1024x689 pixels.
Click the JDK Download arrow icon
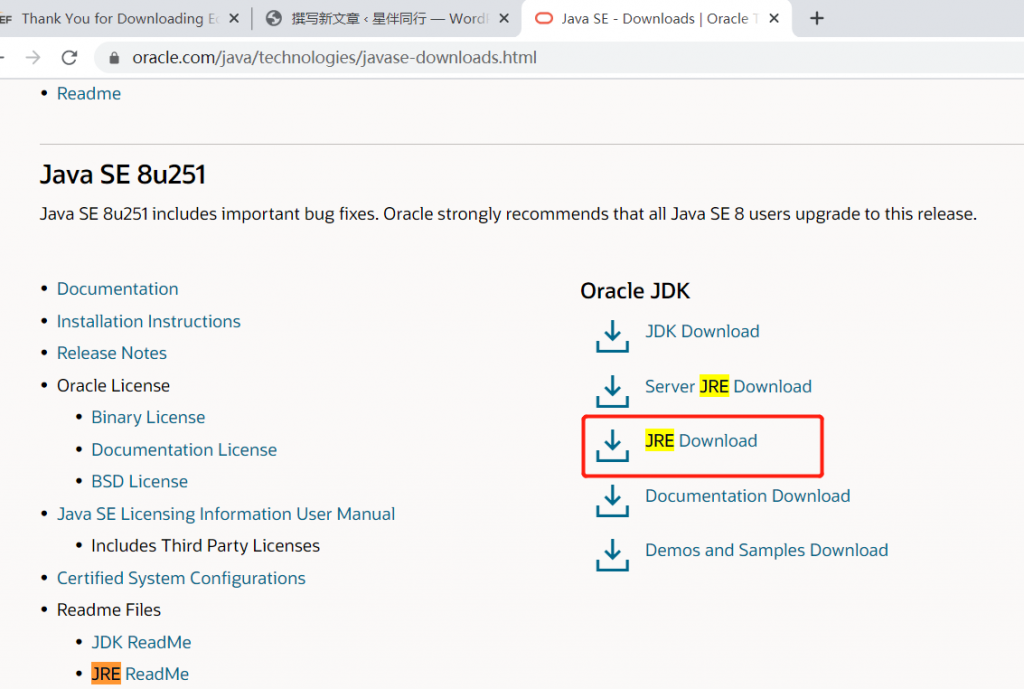[x=612, y=336]
